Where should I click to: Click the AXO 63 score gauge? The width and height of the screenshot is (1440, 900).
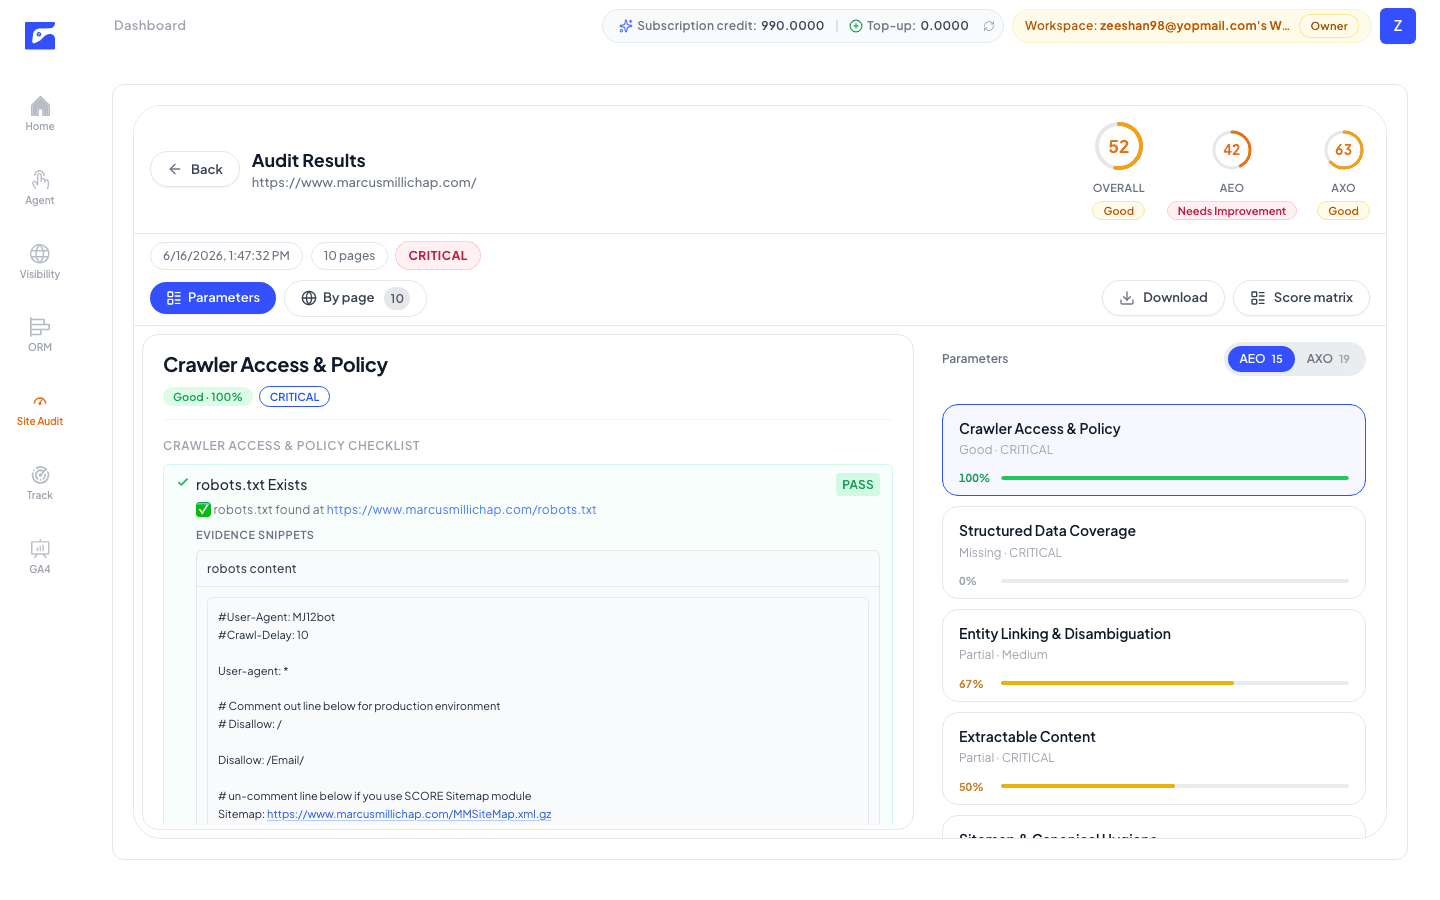click(x=1344, y=150)
